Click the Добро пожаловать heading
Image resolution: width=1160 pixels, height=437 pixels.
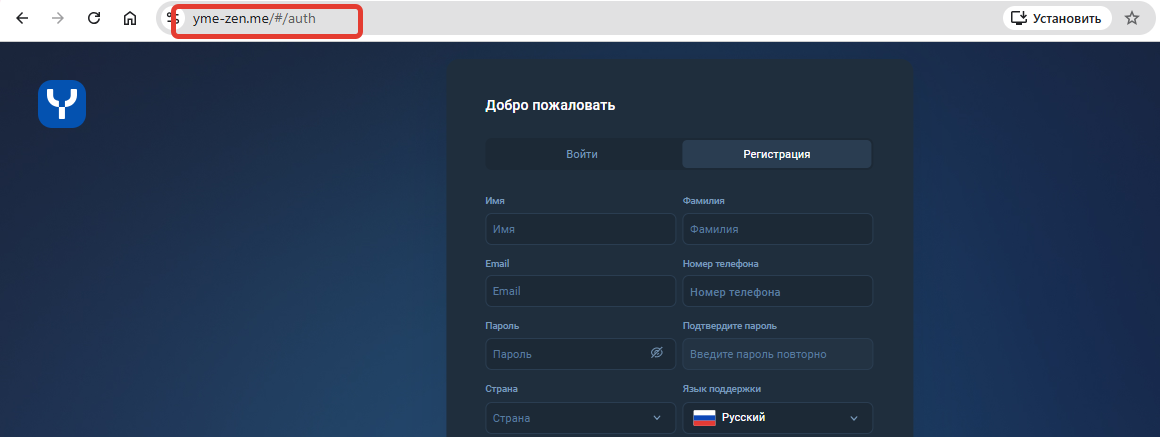tap(550, 106)
